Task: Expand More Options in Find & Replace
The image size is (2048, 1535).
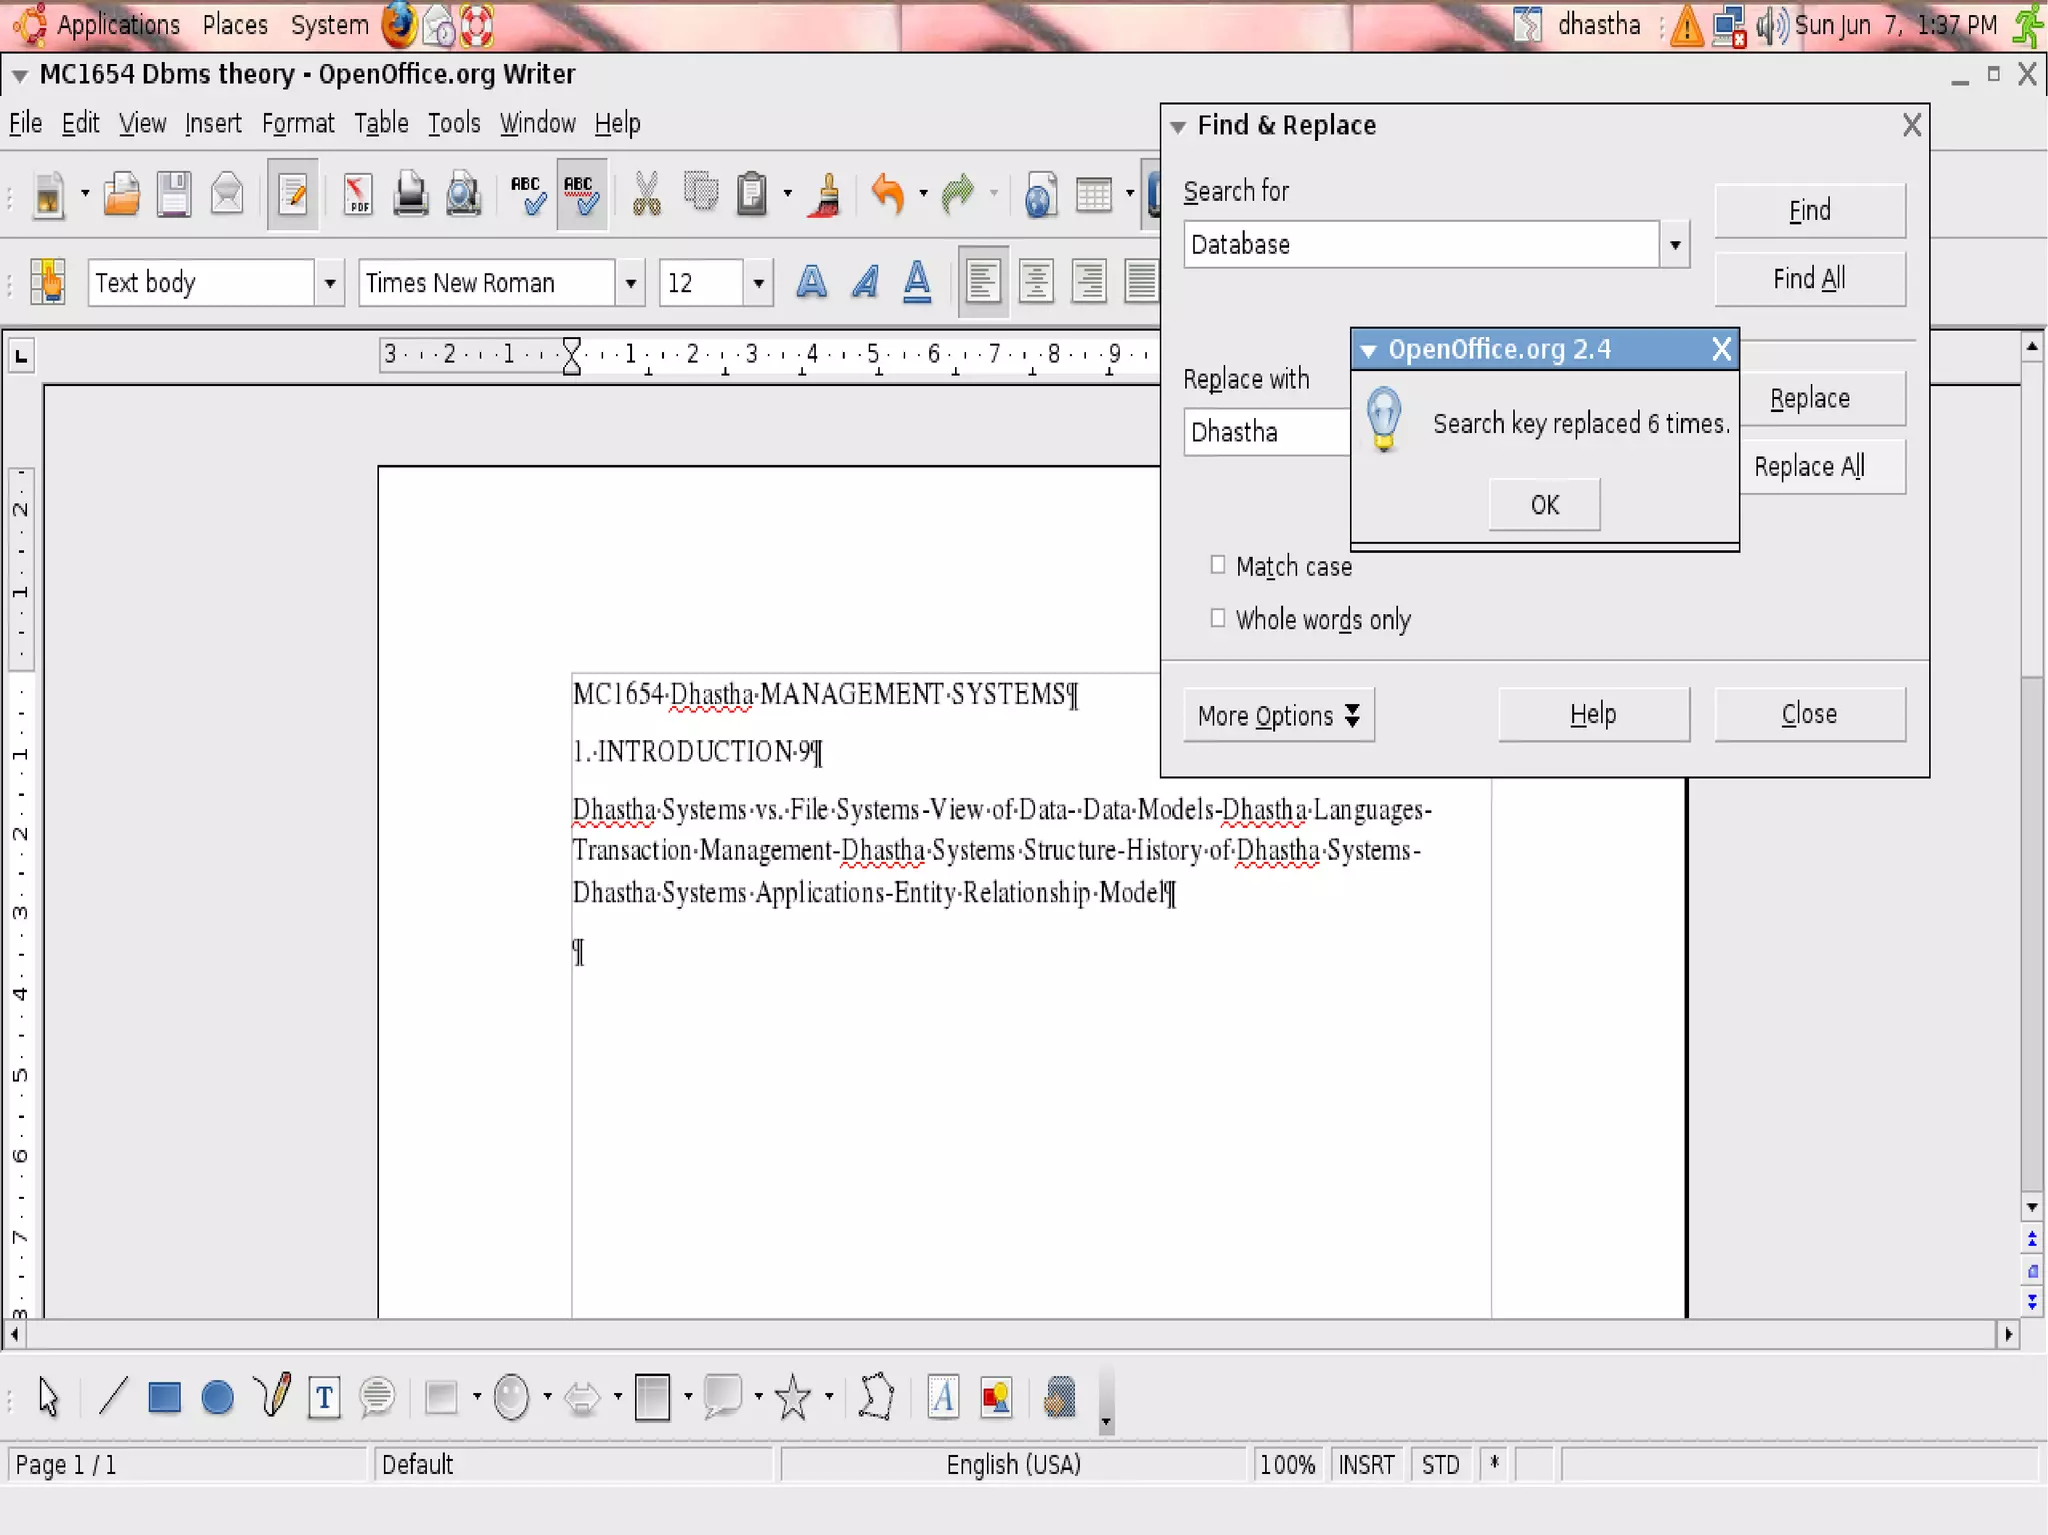Action: coord(1279,715)
